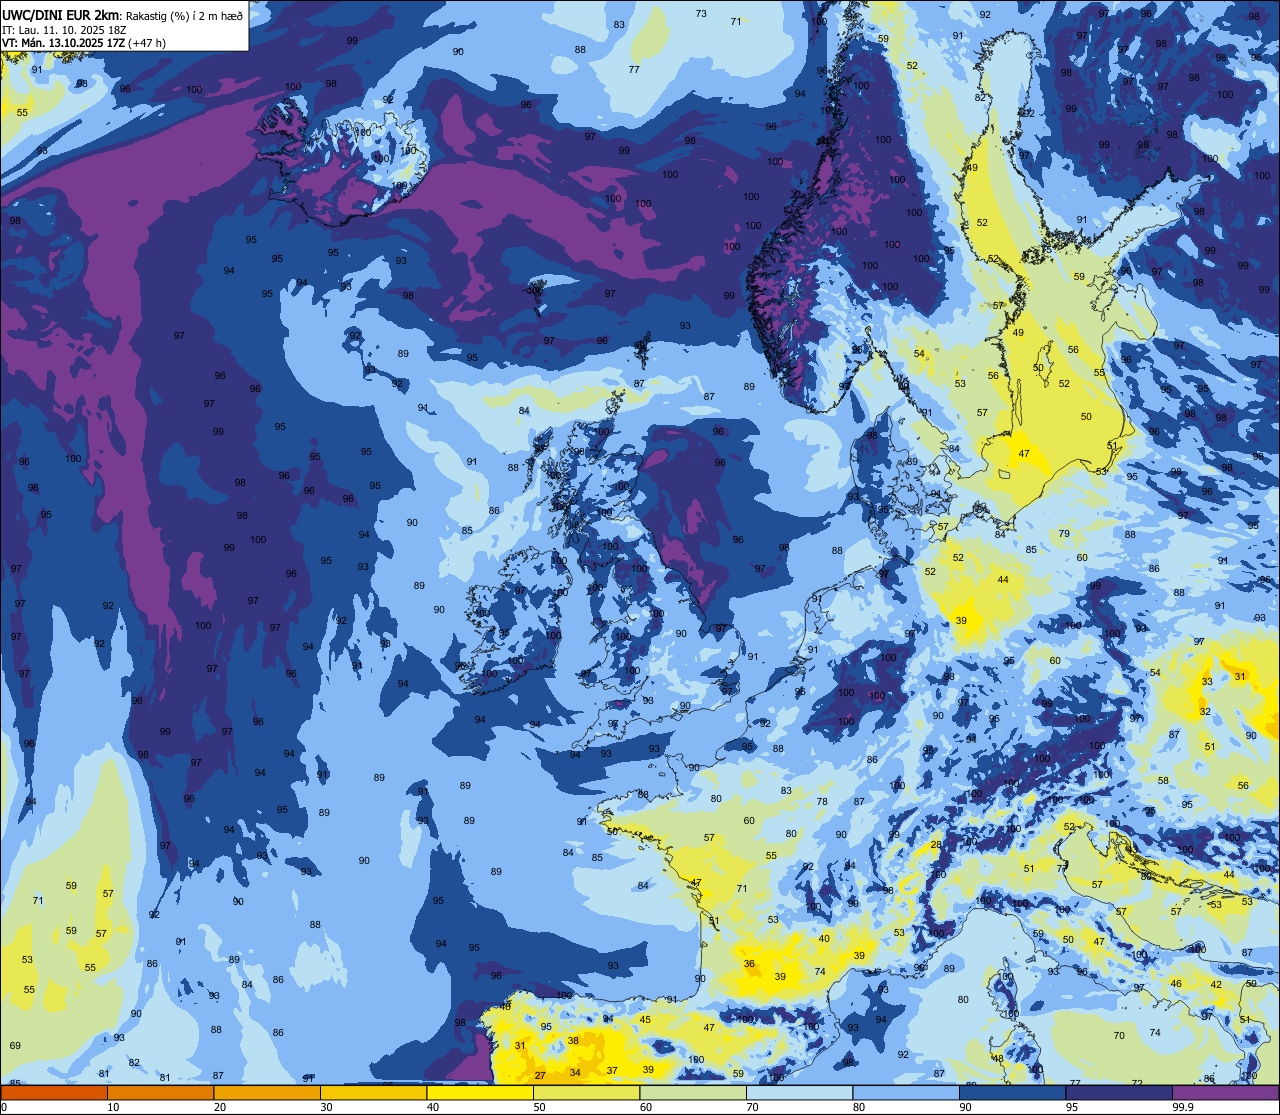Viewport: 1280px width, 1115px height.
Task: Click the 'Rakastig (%) í 2 m hæð' label
Action: [x=184, y=15]
